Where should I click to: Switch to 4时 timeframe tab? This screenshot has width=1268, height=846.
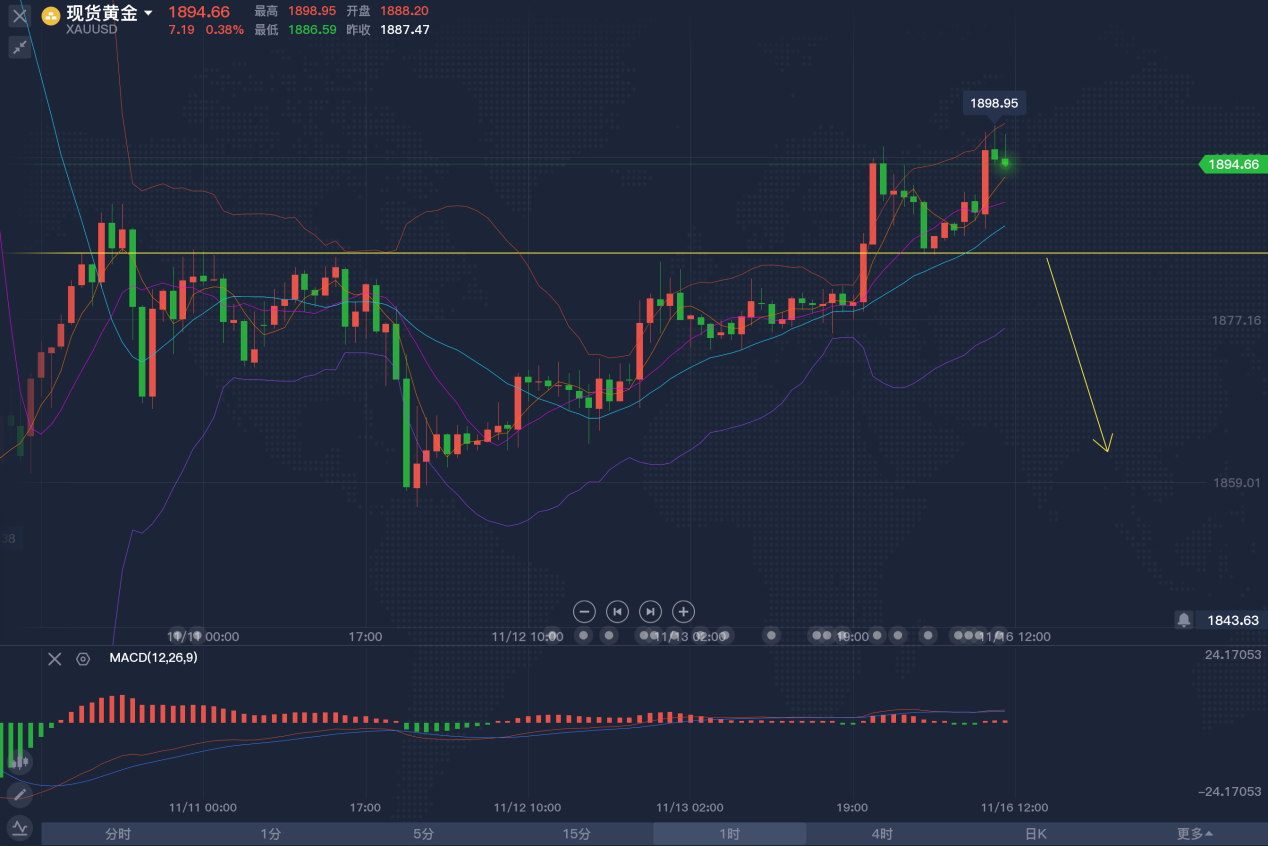[x=882, y=834]
